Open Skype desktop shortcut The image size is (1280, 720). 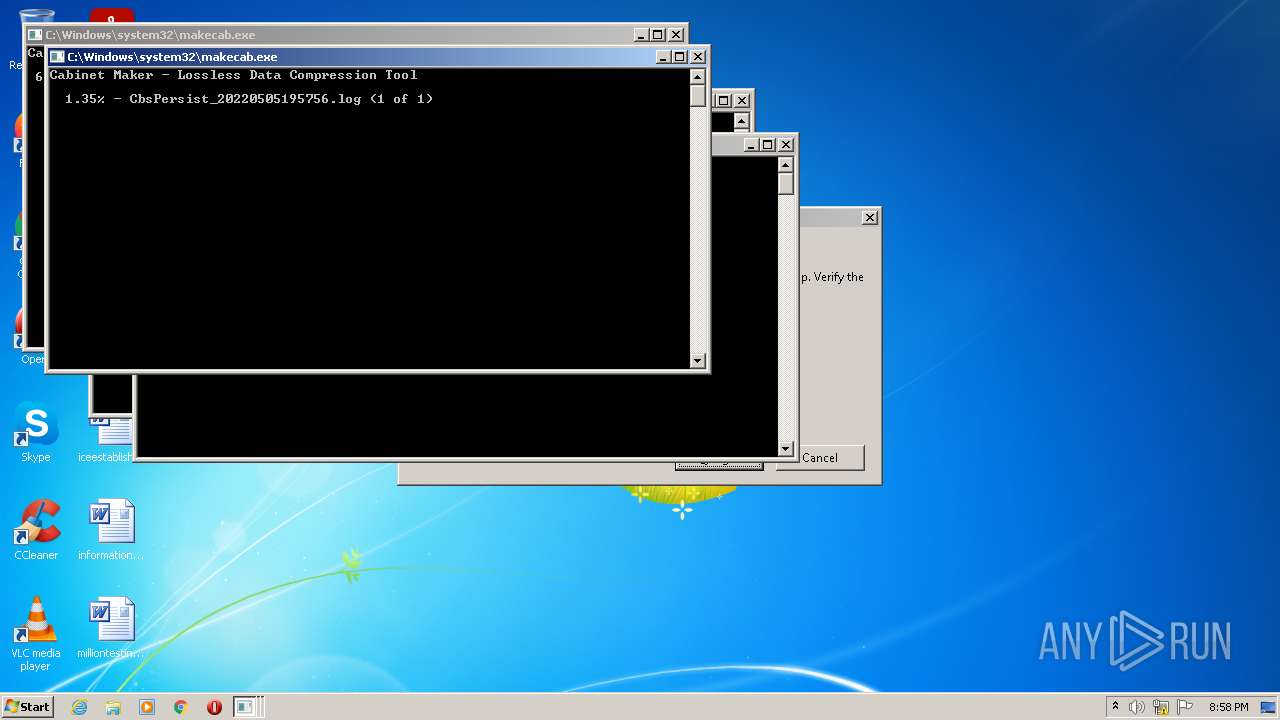(x=36, y=433)
